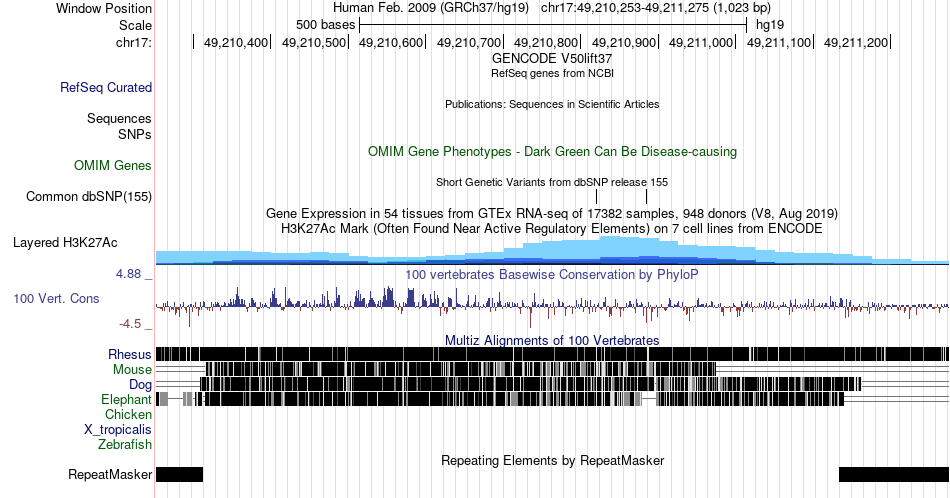950x498 pixels.
Task: Click the 49,210,600 ruler position
Action: 391,42
